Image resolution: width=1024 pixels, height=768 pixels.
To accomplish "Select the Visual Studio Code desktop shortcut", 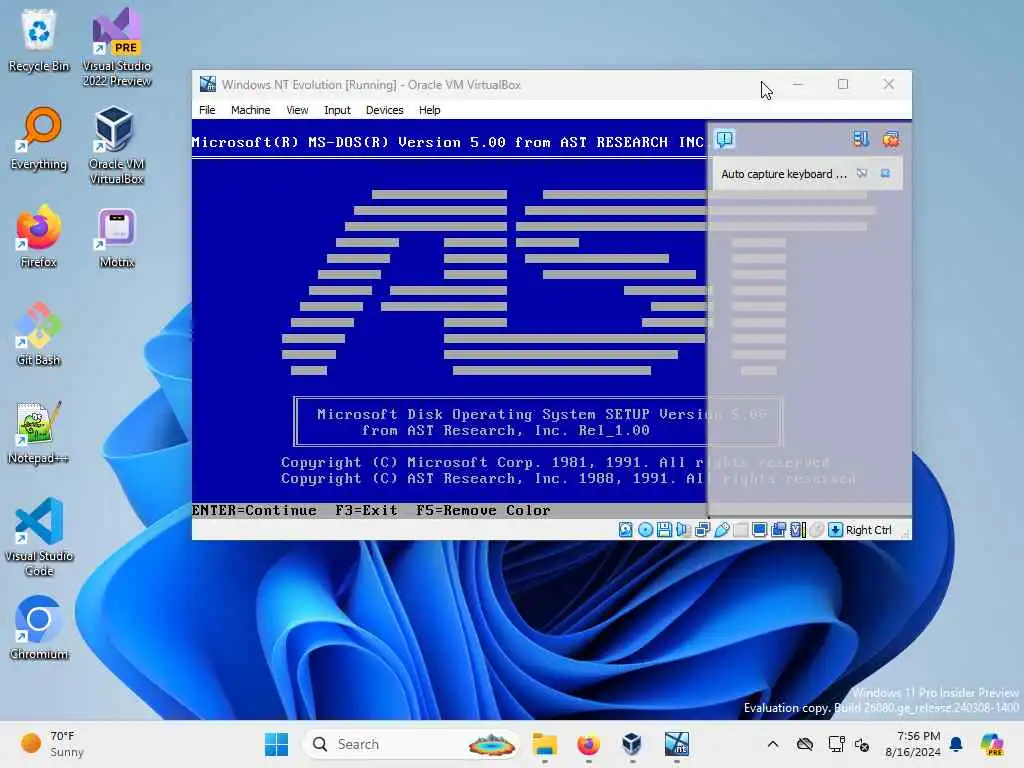I will pos(39,537).
